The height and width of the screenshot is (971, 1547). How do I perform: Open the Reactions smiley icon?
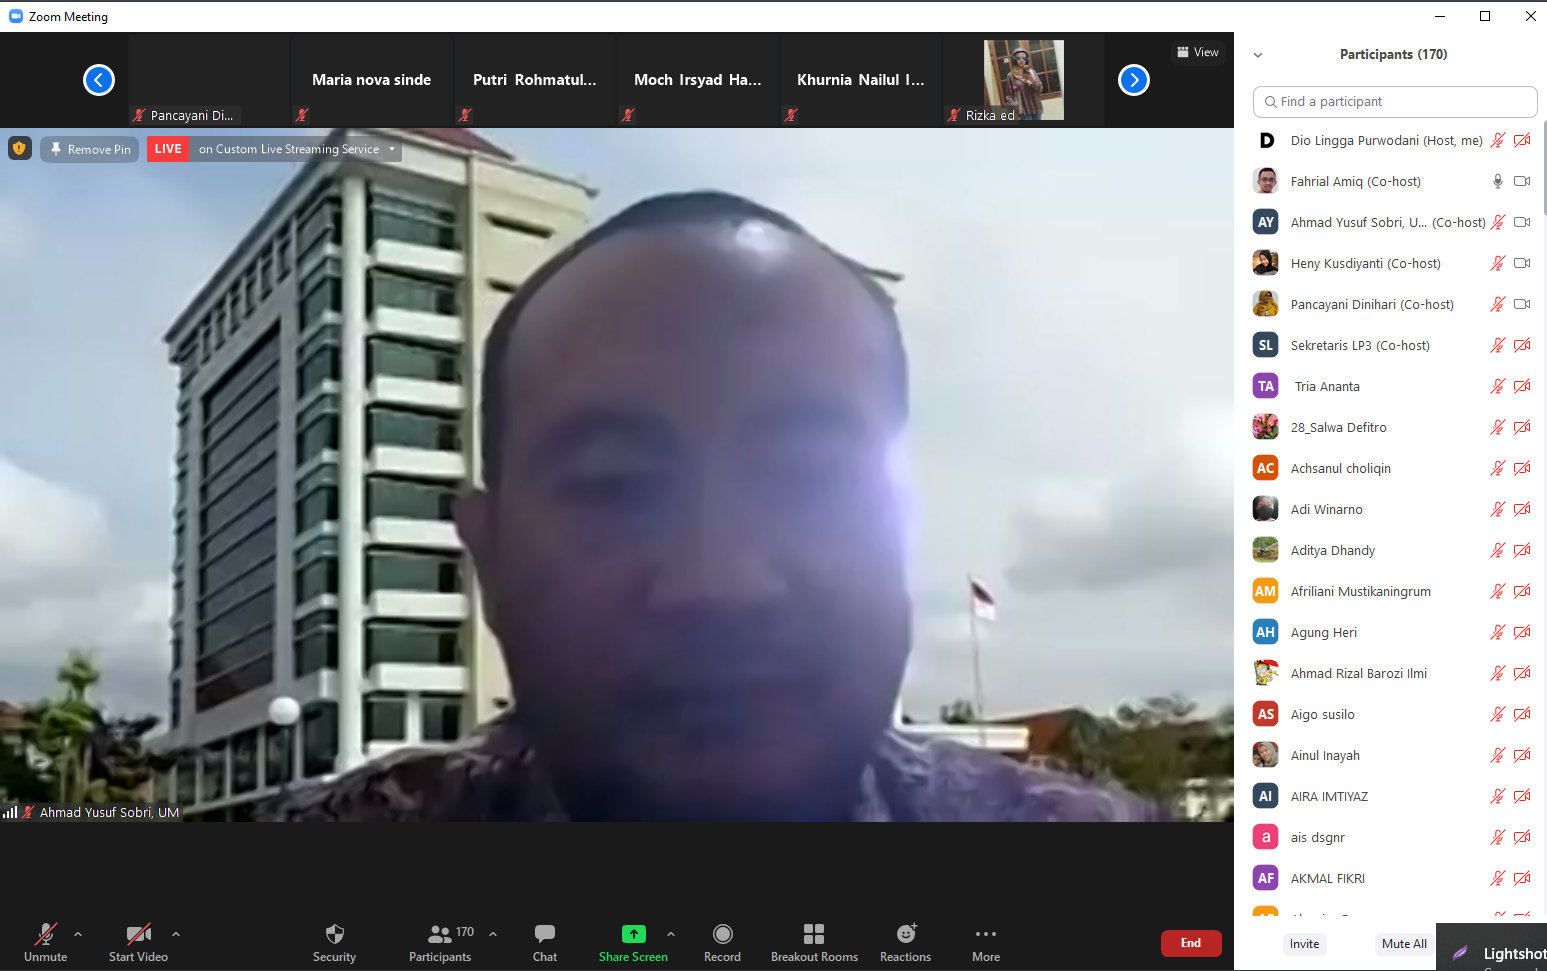pyautogui.click(x=906, y=933)
